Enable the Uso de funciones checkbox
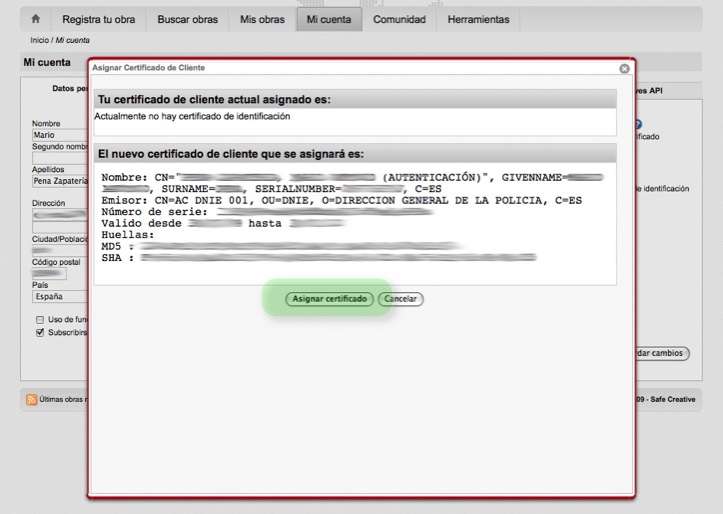The height and width of the screenshot is (514, 723). point(41,319)
